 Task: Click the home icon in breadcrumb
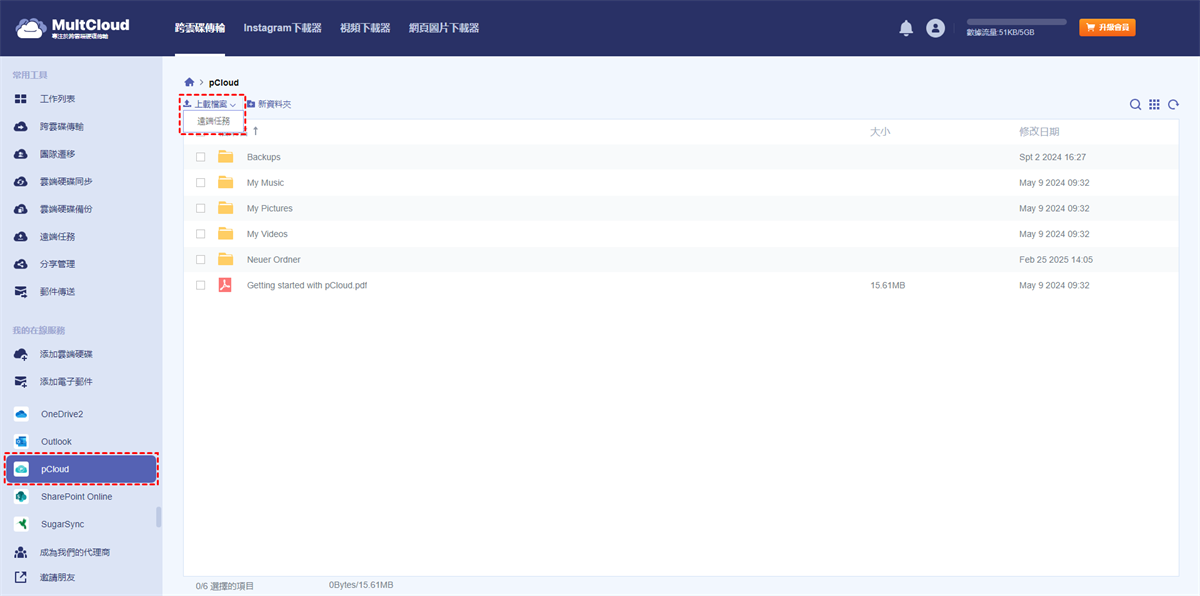(x=189, y=82)
